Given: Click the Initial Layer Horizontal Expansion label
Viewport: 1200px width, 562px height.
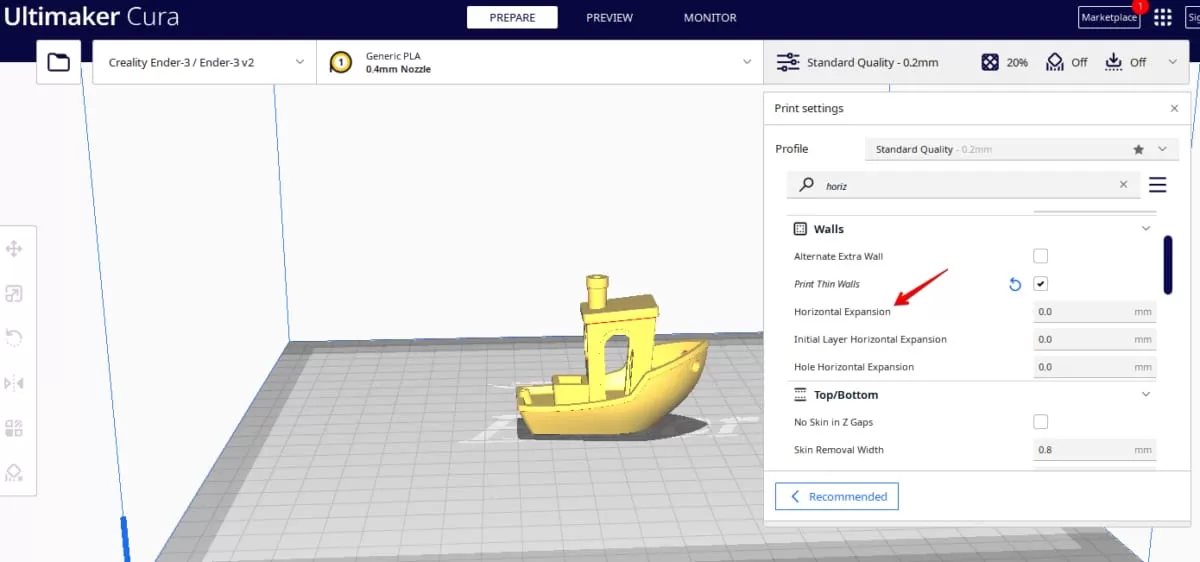Looking at the screenshot, I should (870, 340).
